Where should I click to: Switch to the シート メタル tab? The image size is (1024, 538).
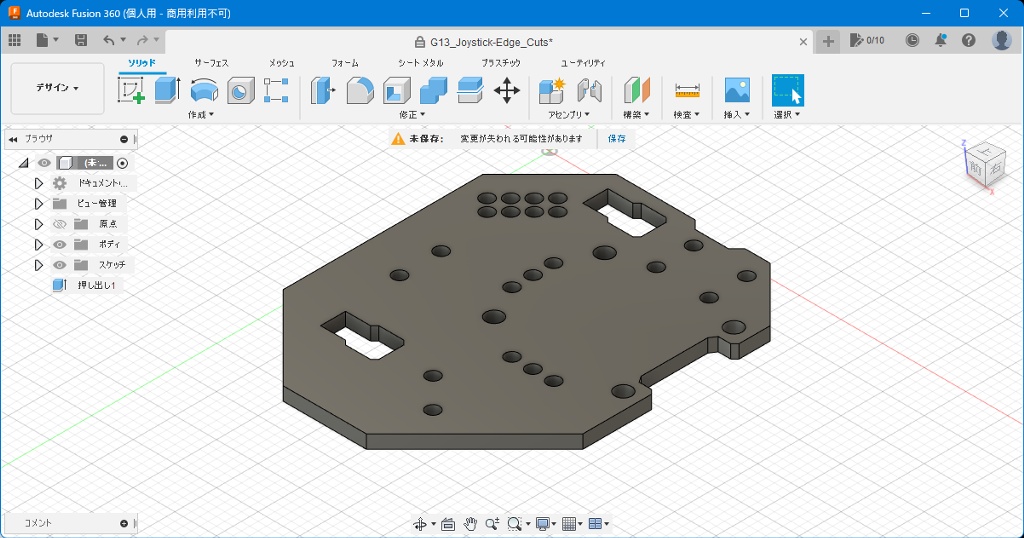coord(421,63)
